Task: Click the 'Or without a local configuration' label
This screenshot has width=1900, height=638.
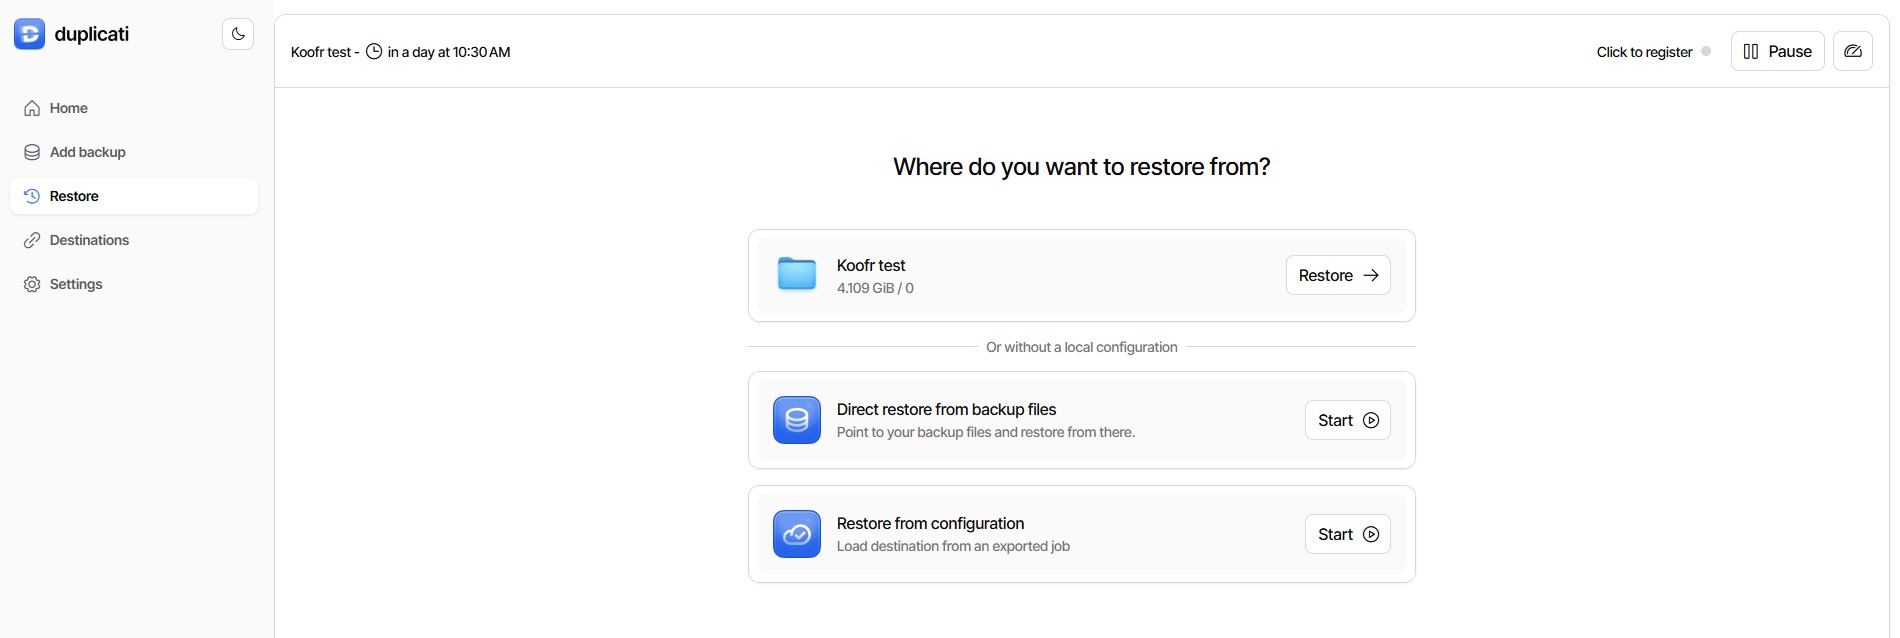Action: 1081,347
